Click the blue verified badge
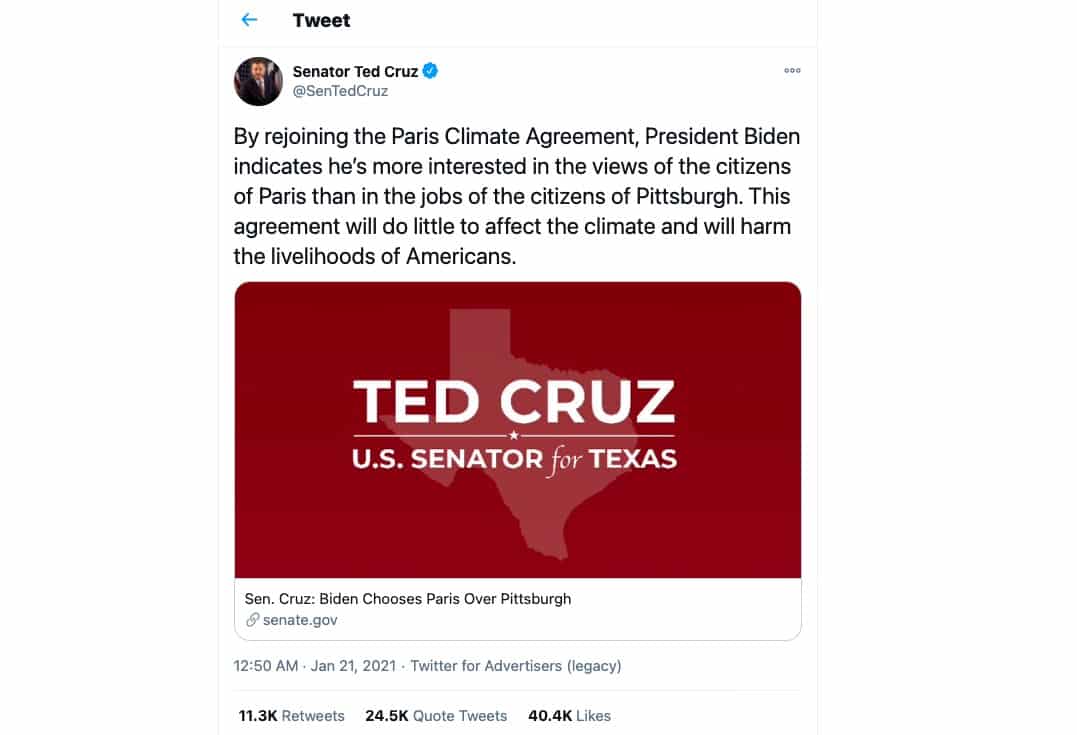 pos(431,71)
